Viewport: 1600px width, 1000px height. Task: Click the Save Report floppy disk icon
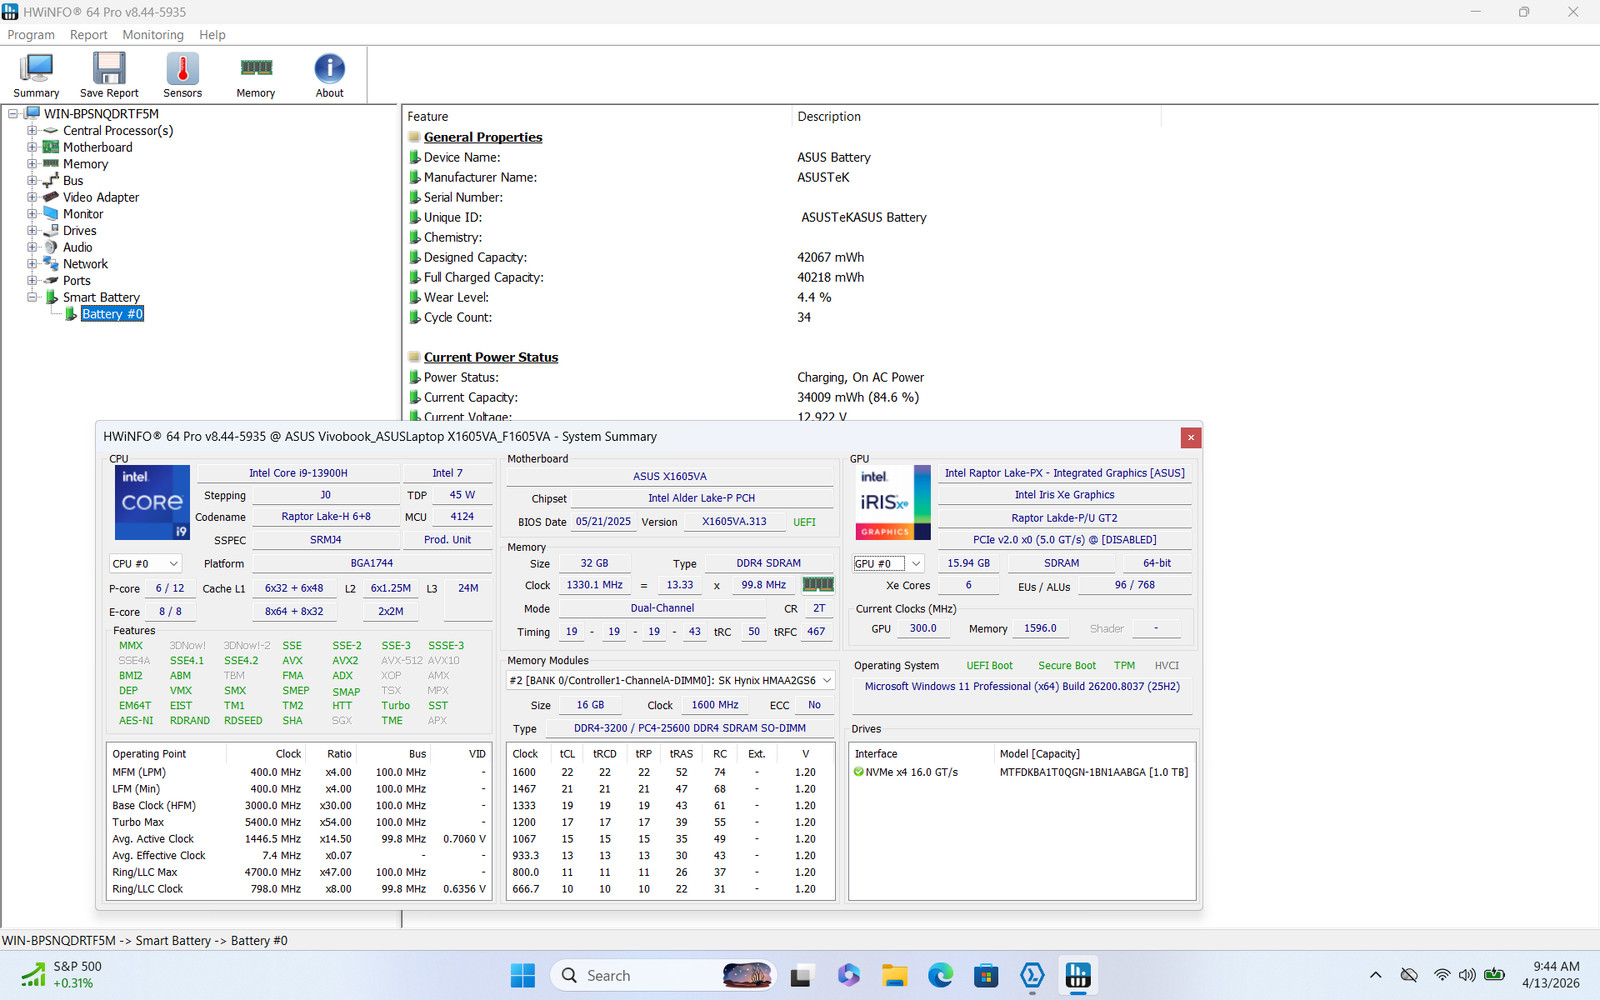click(x=109, y=68)
